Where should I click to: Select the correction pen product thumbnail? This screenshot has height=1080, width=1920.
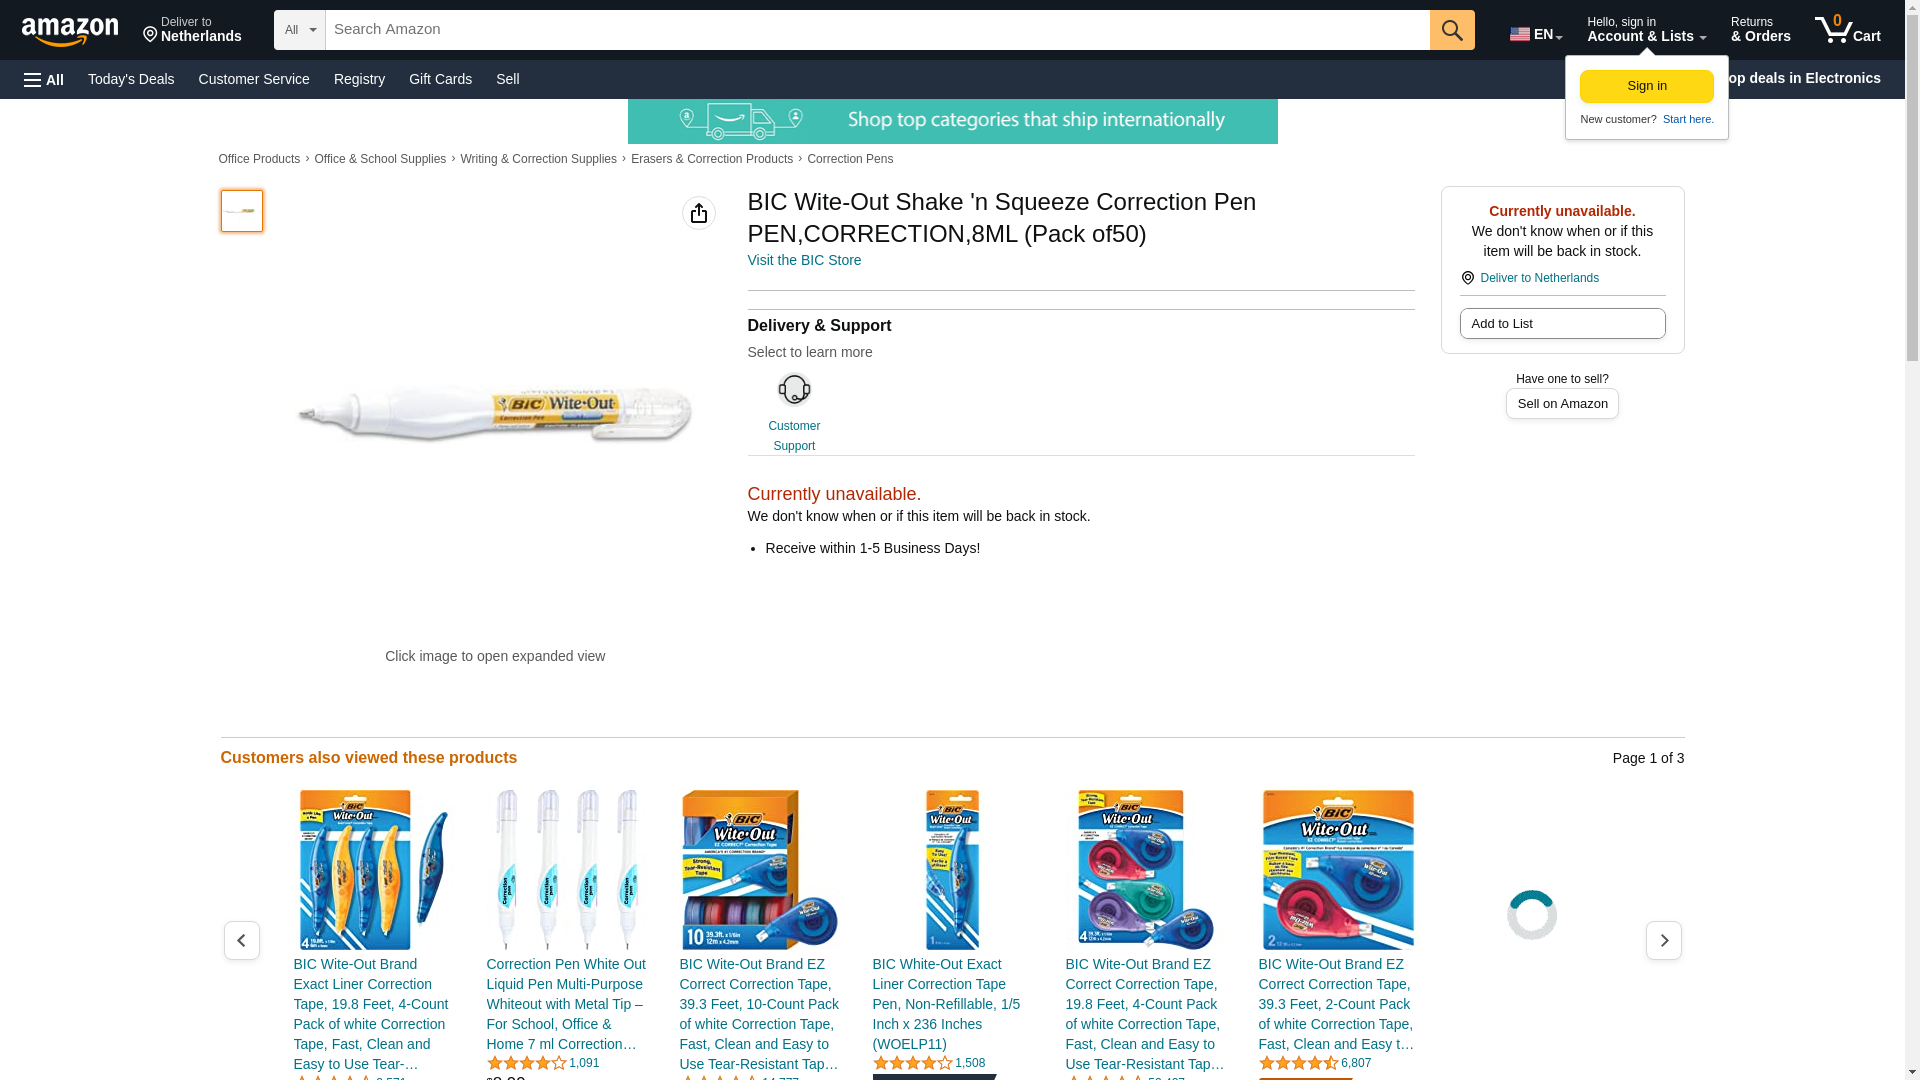(242, 211)
